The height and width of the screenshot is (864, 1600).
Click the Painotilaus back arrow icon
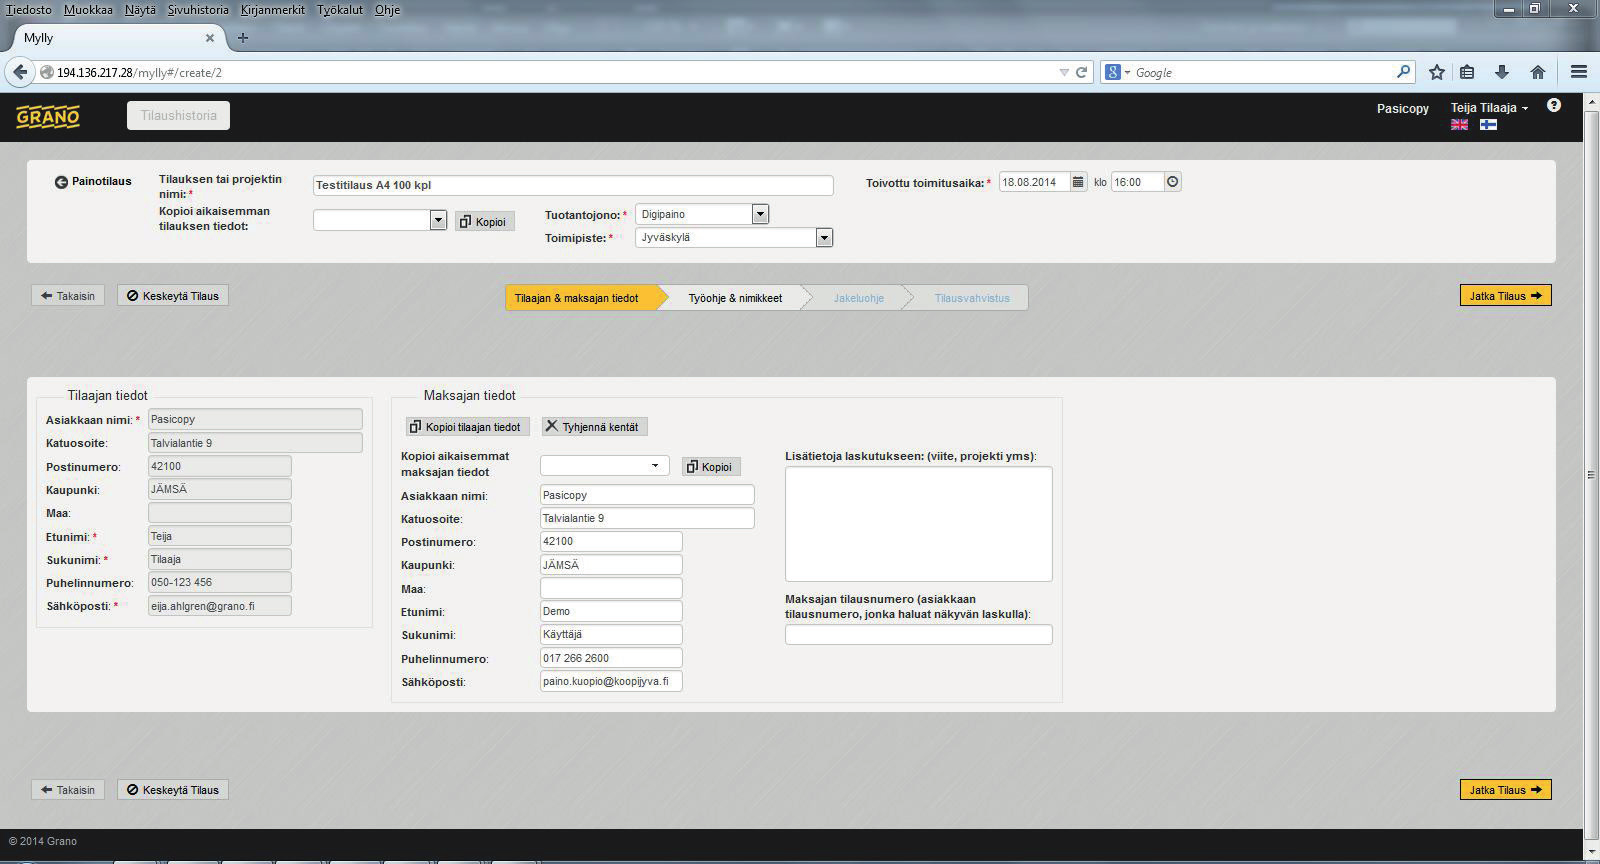point(61,182)
